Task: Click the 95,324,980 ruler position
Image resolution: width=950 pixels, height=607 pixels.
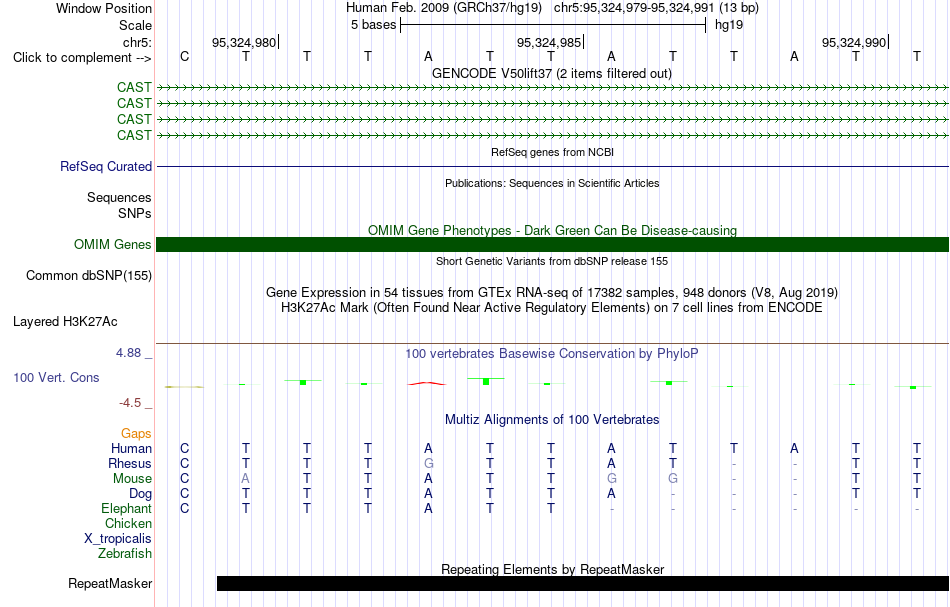Action: pos(244,42)
